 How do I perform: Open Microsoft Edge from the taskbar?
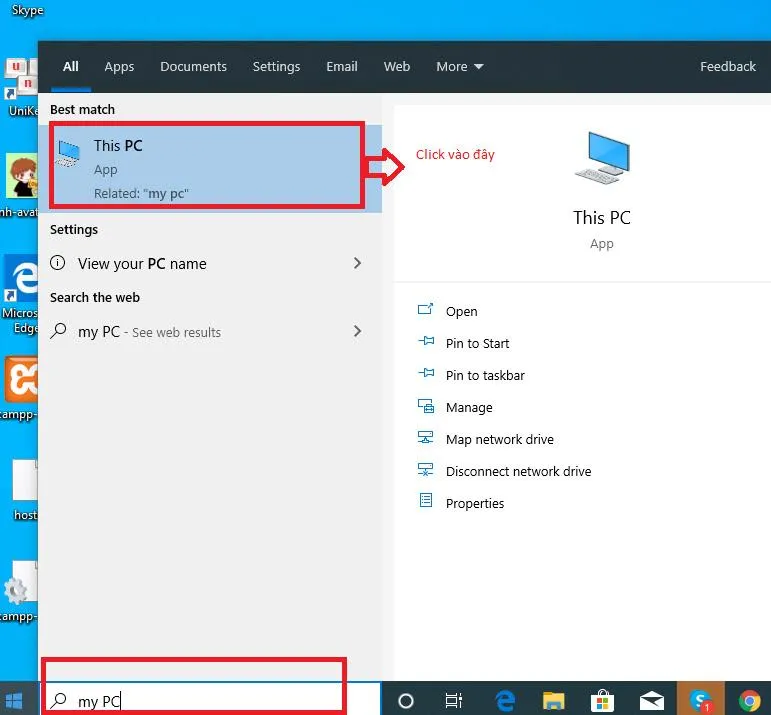click(505, 700)
